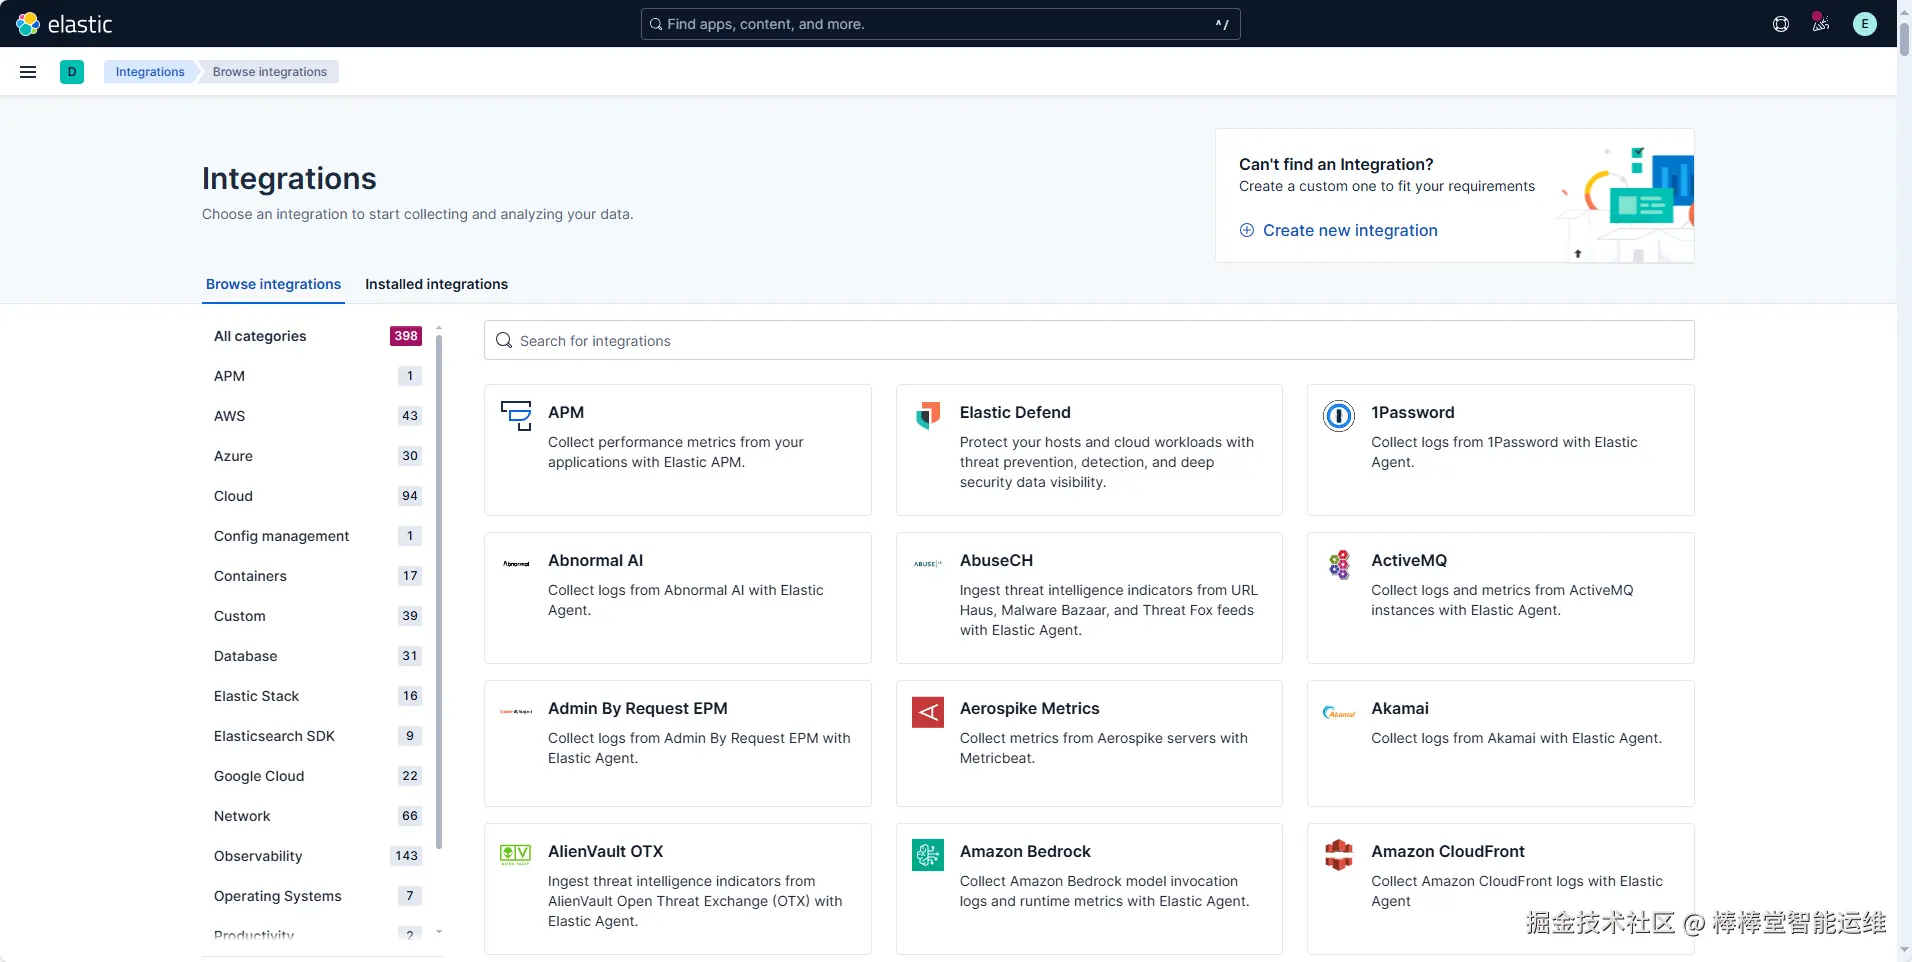Select All categories filter
The width and height of the screenshot is (1912, 962).
coord(317,336)
